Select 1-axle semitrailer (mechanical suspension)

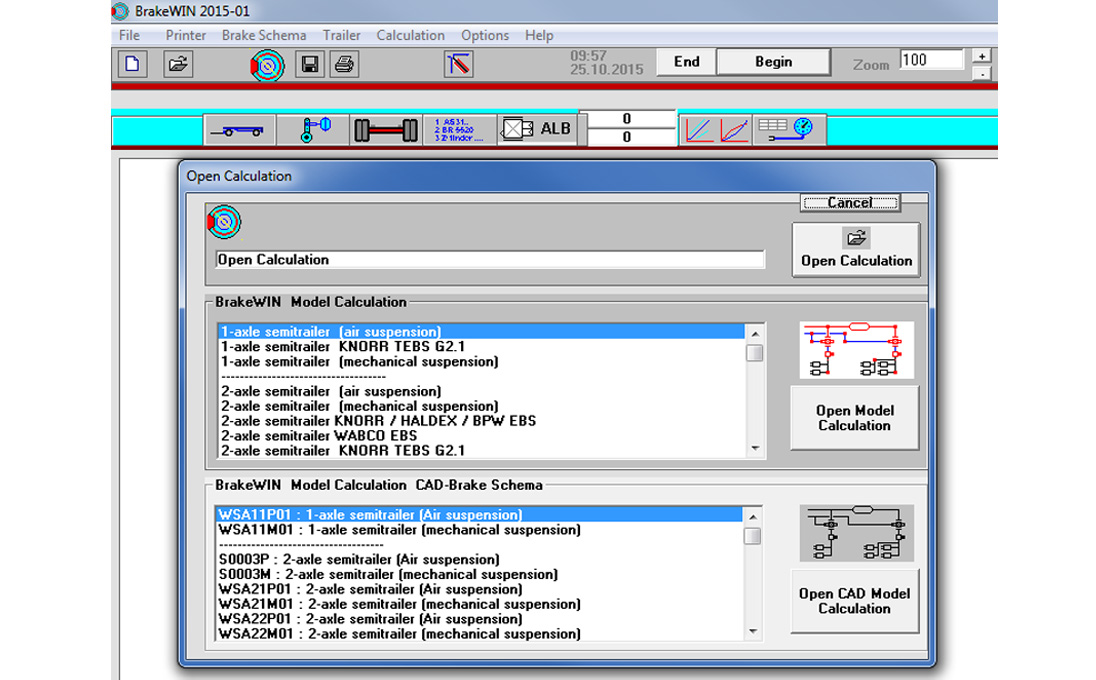(x=481, y=362)
